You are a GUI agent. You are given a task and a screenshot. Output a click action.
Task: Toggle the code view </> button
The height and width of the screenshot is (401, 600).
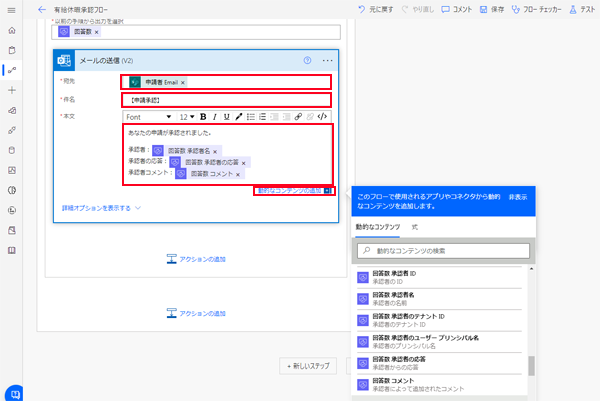coord(322,117)
